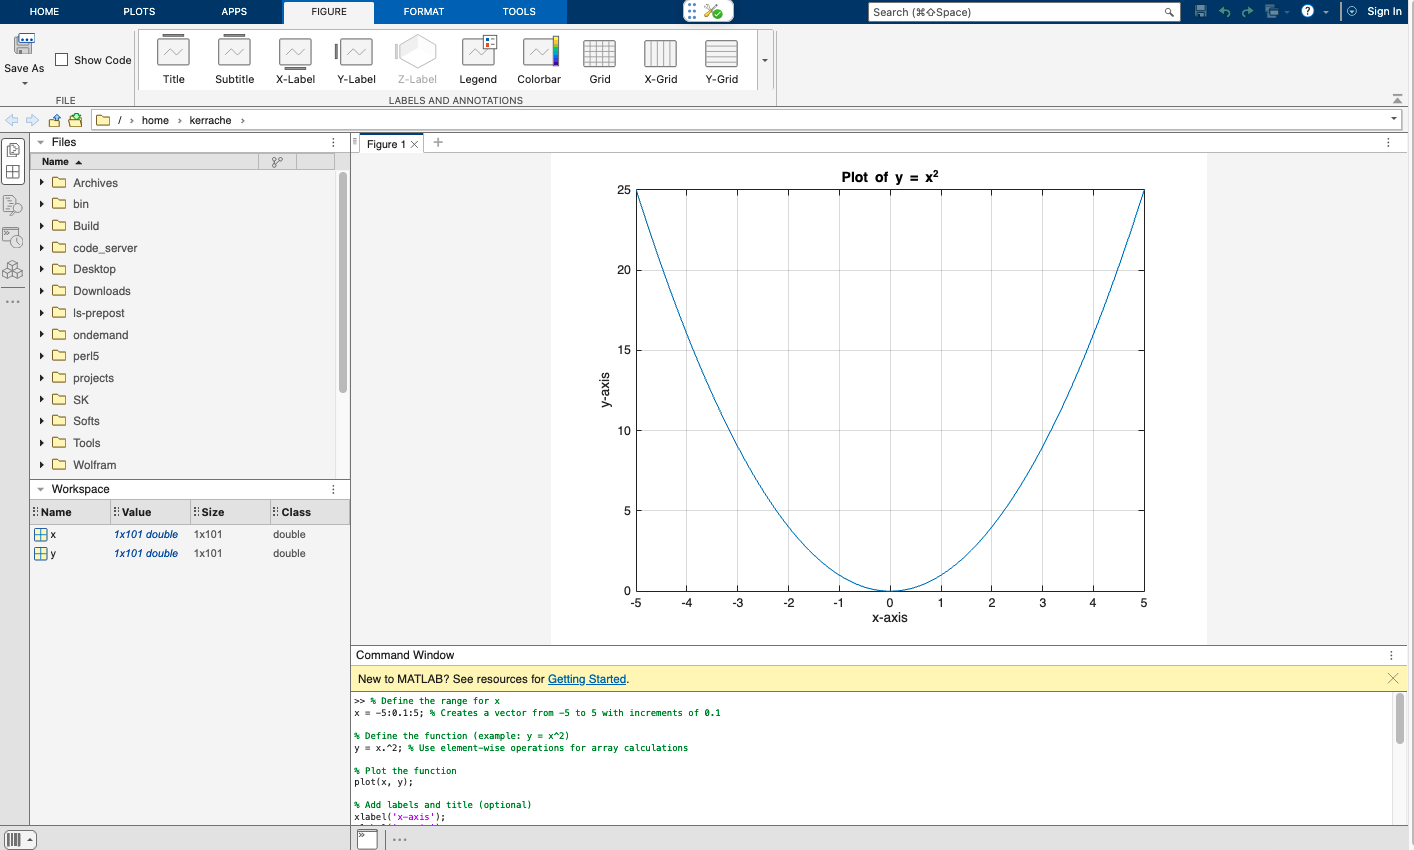Select variable x in Workspace
Image resolution: width=1414 pixels, height=850 pixels.
(190, 534)
